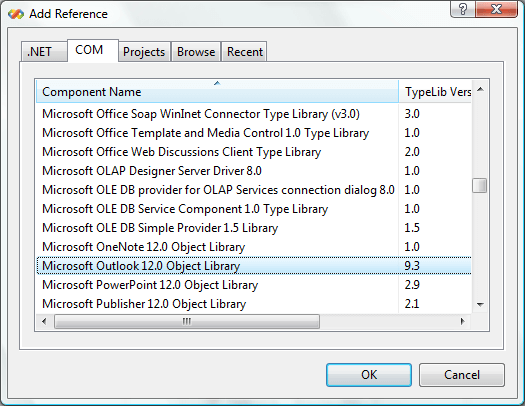Click version 2.1 in the Publisher row
This screenshot has width=525, height=406.
[412, 304]
